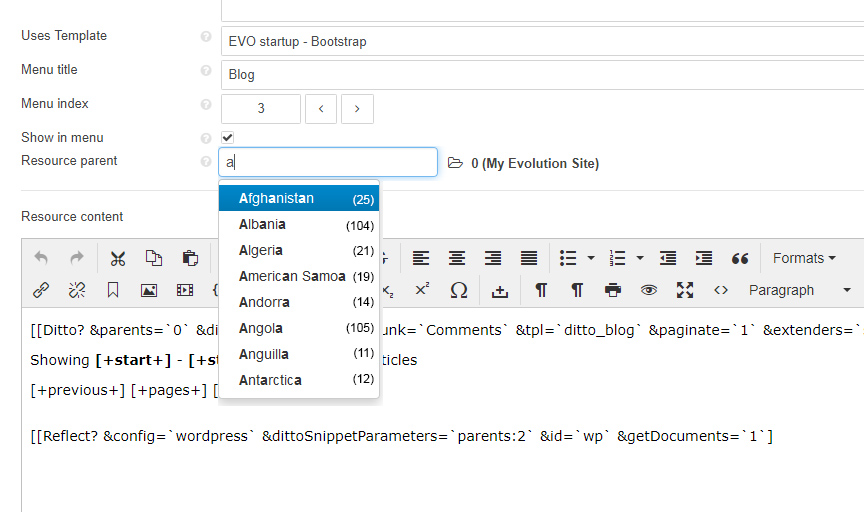The height and width of the screenshot is (512, 864).
Task: Click the Paste clipboard icon
Action: coord(190,258)
